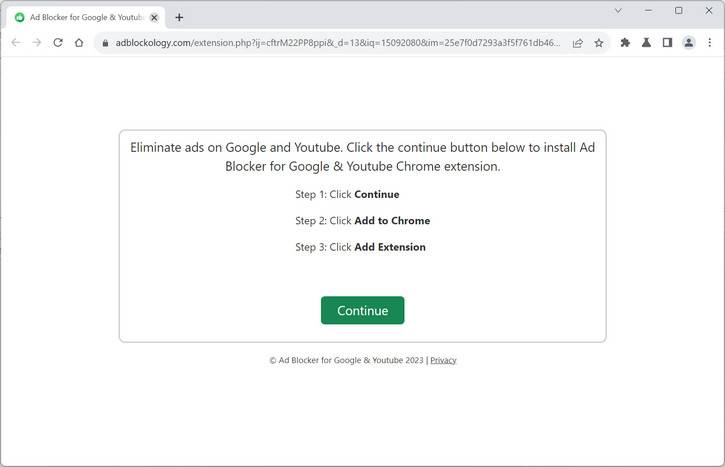The width and height of the screenshot is (725, 467).
Task: Select the Ad Blocker for Google & Youtube tab
Action: click(x=80, y=17)
